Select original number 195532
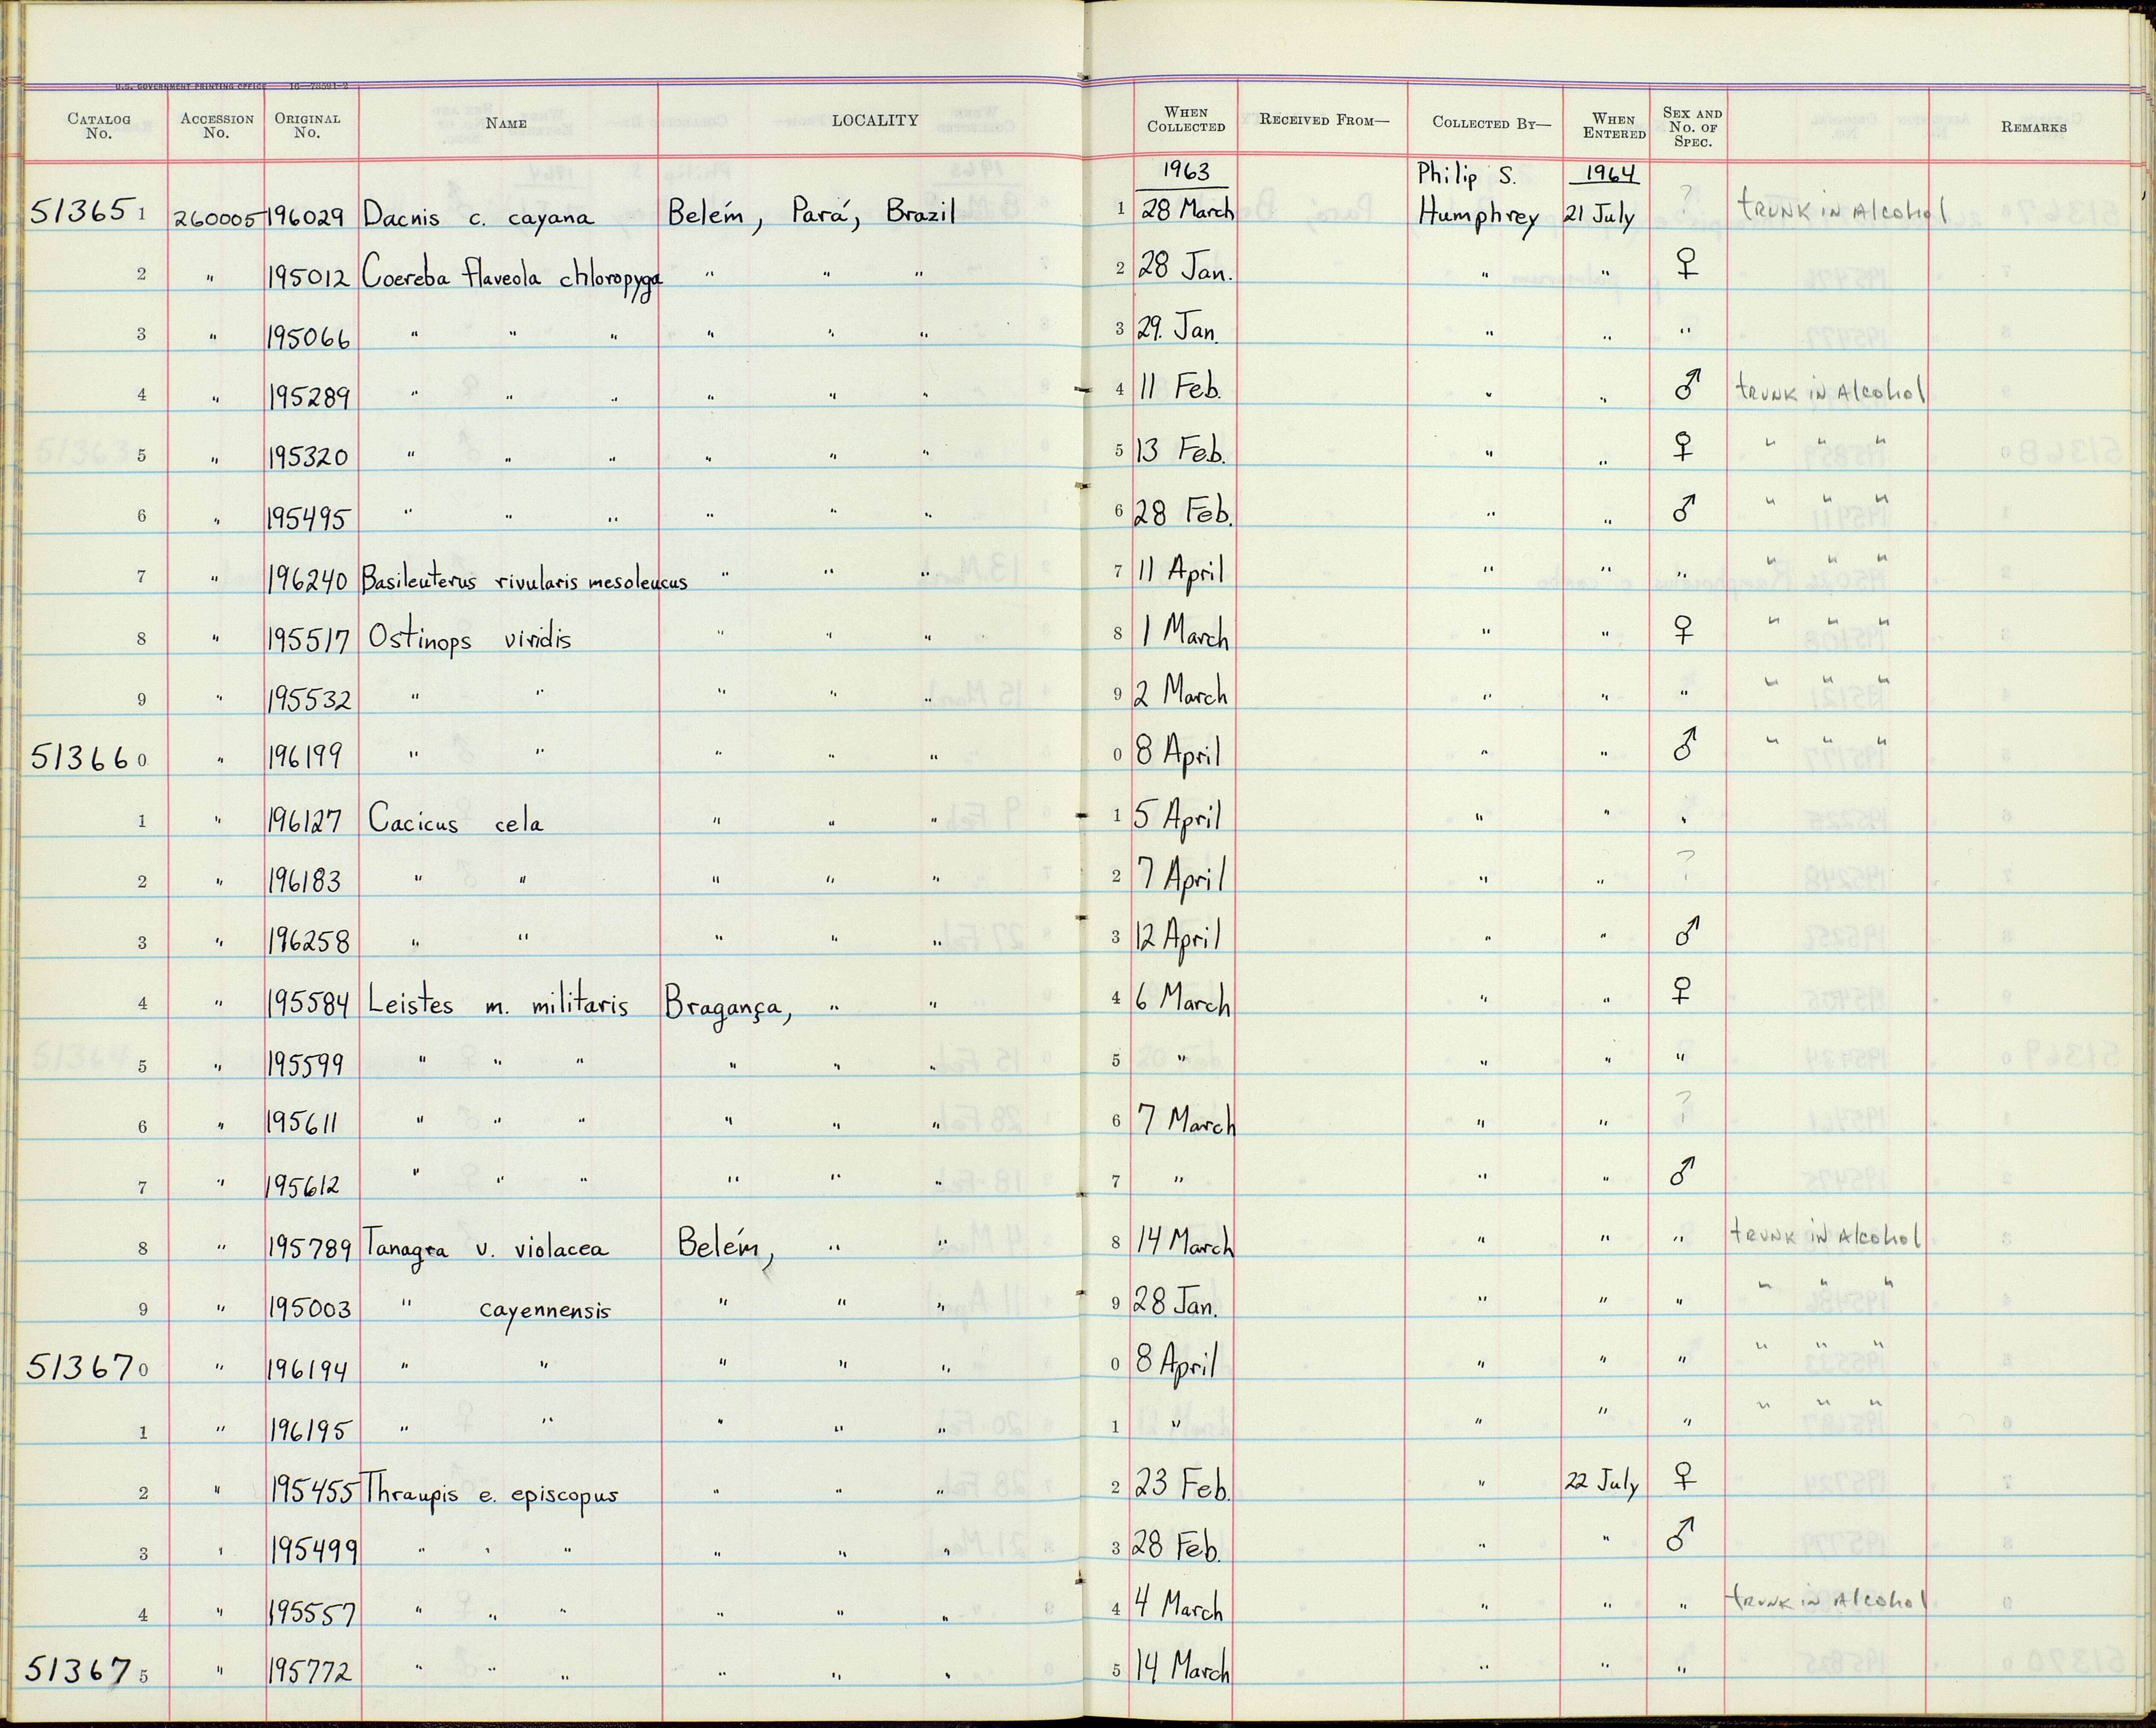2156x1728 pixels. click(310, 699)
